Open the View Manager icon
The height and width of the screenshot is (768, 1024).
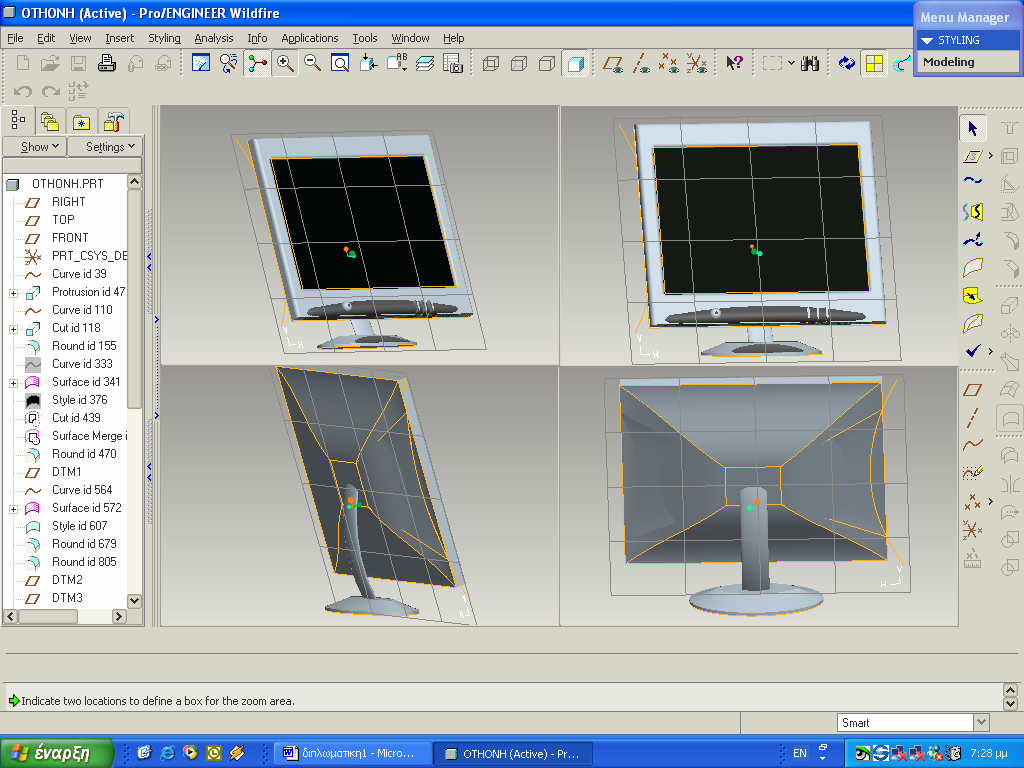pyautogui.click(x=453, y=63)
